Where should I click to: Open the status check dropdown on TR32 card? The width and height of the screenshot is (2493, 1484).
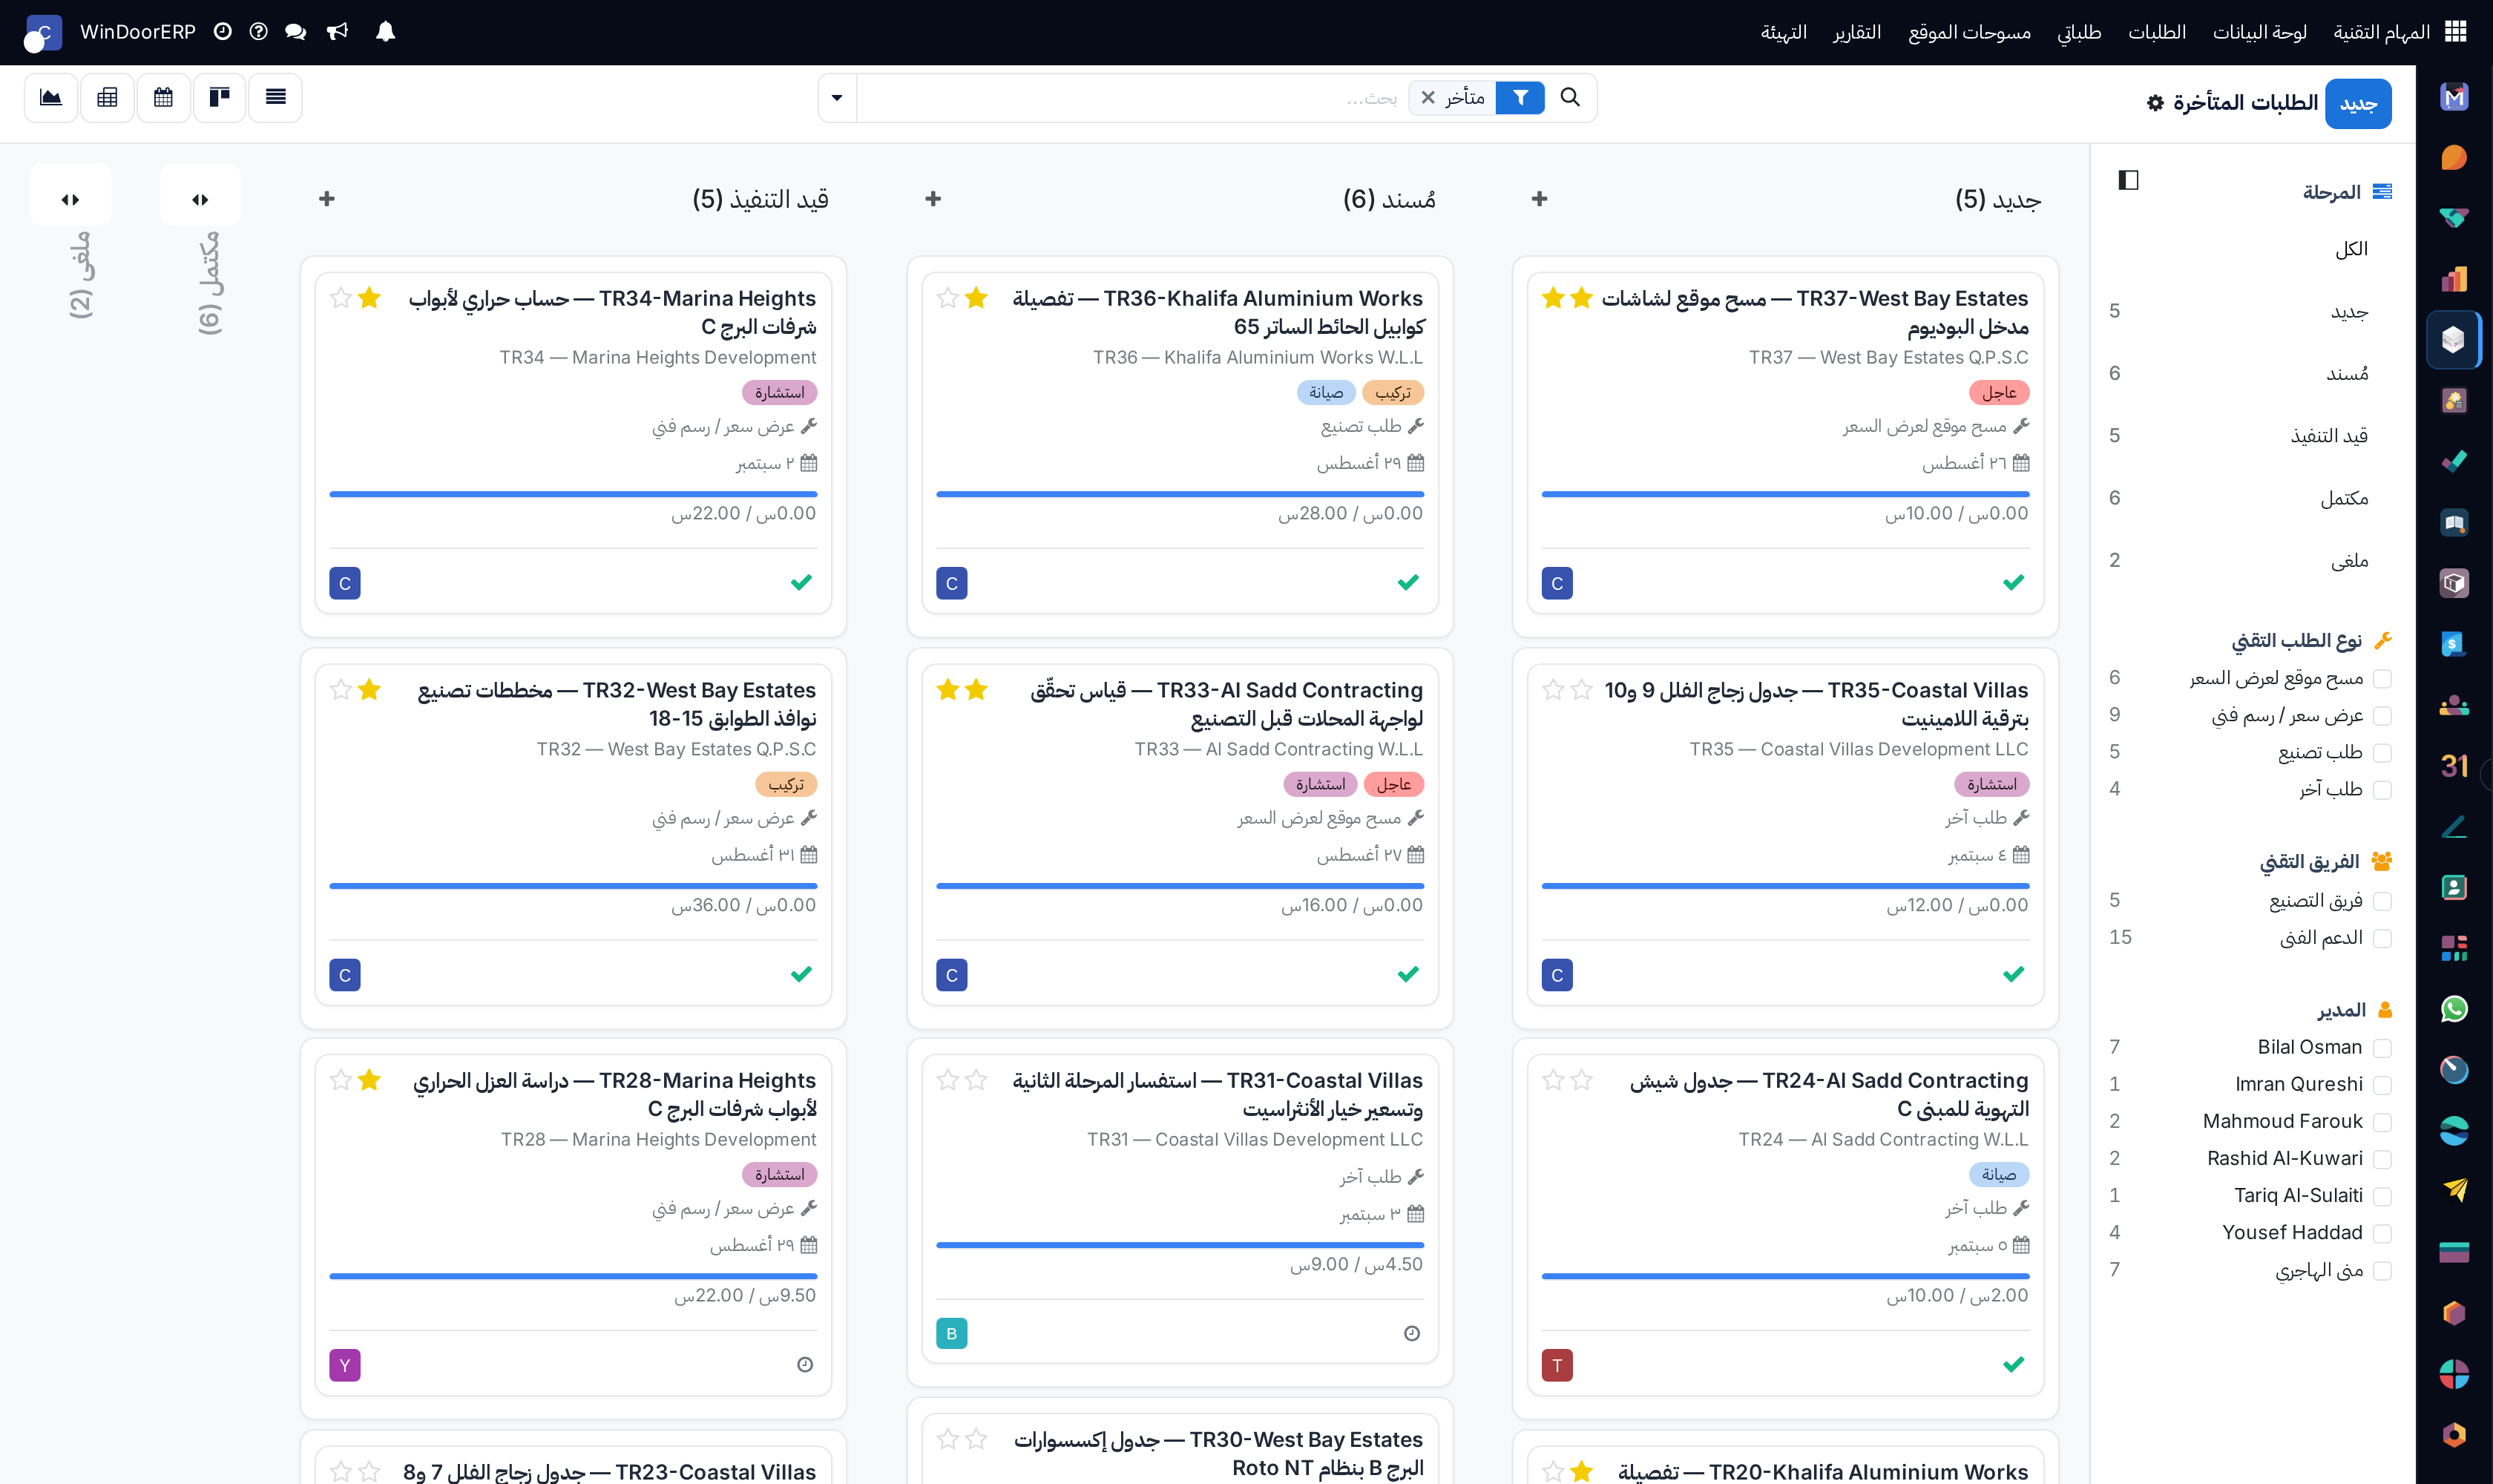[x=801, y=974]
